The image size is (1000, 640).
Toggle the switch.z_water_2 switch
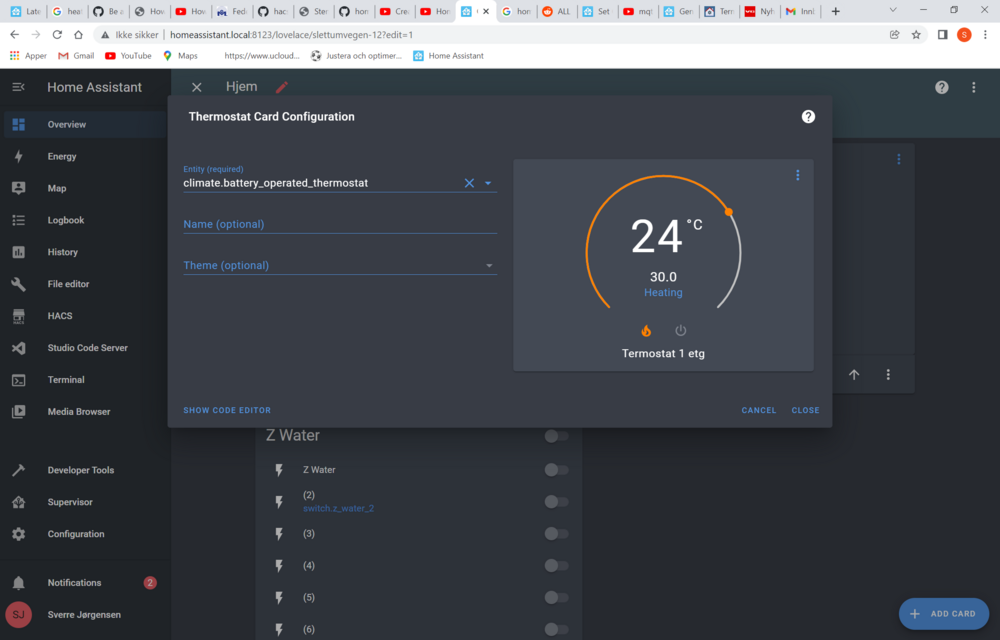[x=556, y=502]
